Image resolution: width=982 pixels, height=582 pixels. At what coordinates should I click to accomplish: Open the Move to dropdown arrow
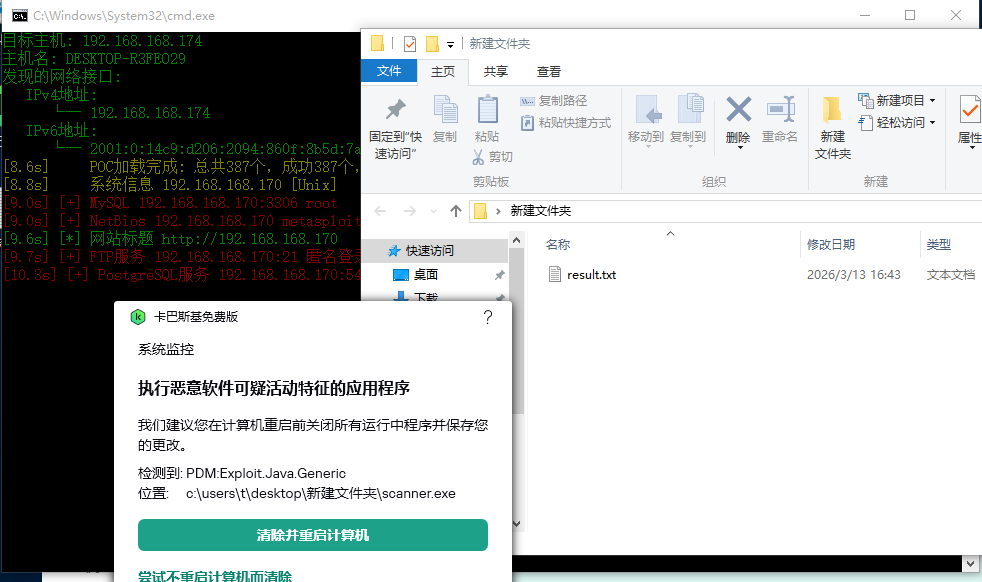(648, 147)
